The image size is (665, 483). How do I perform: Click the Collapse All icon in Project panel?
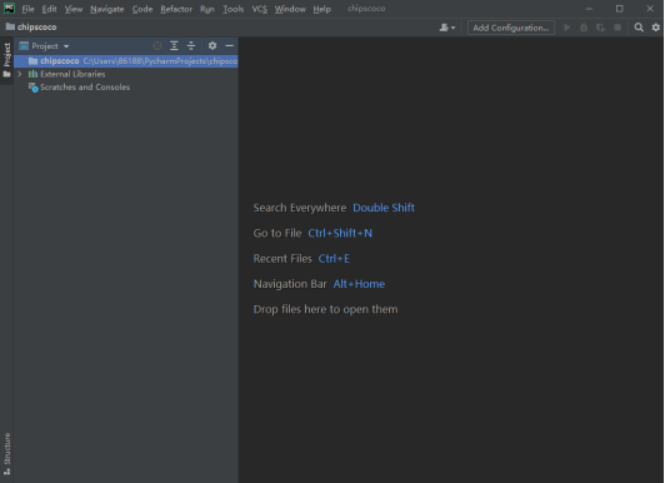[191, 46]
